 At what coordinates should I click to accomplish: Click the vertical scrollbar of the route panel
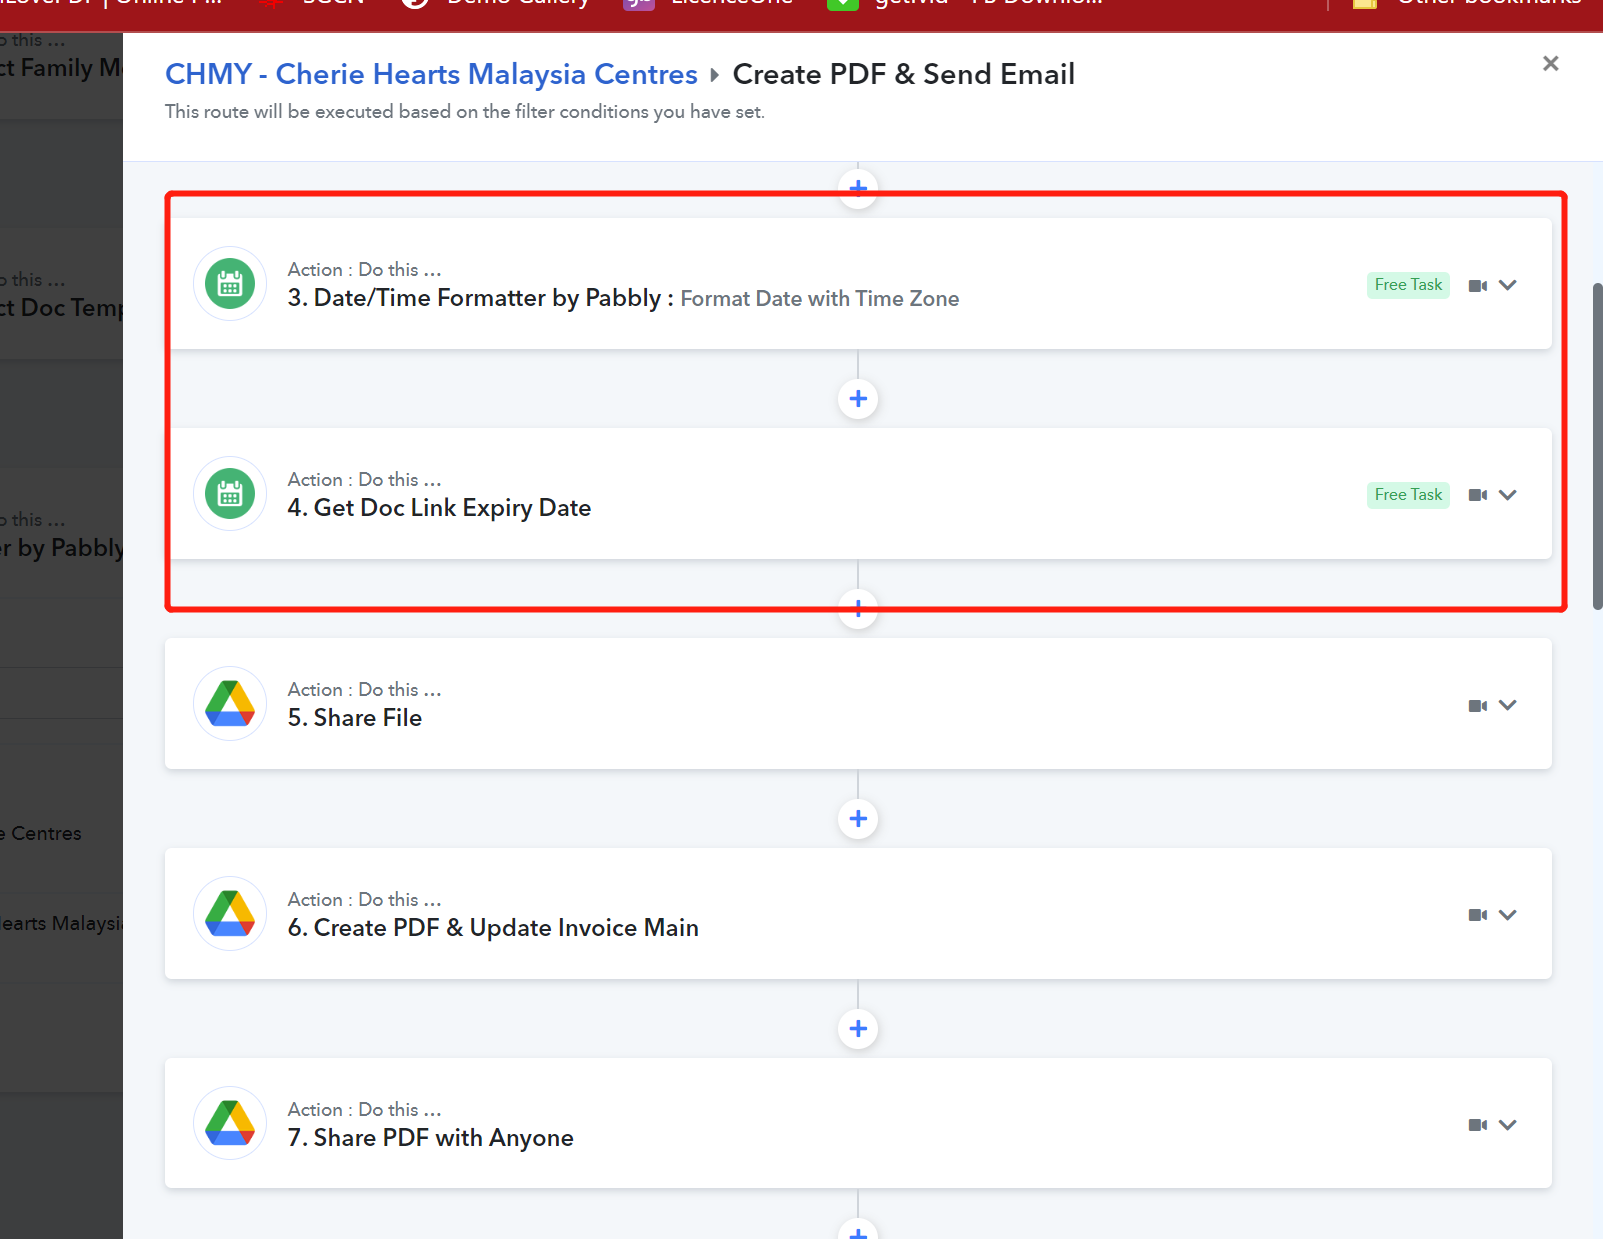pos(1597,446)
